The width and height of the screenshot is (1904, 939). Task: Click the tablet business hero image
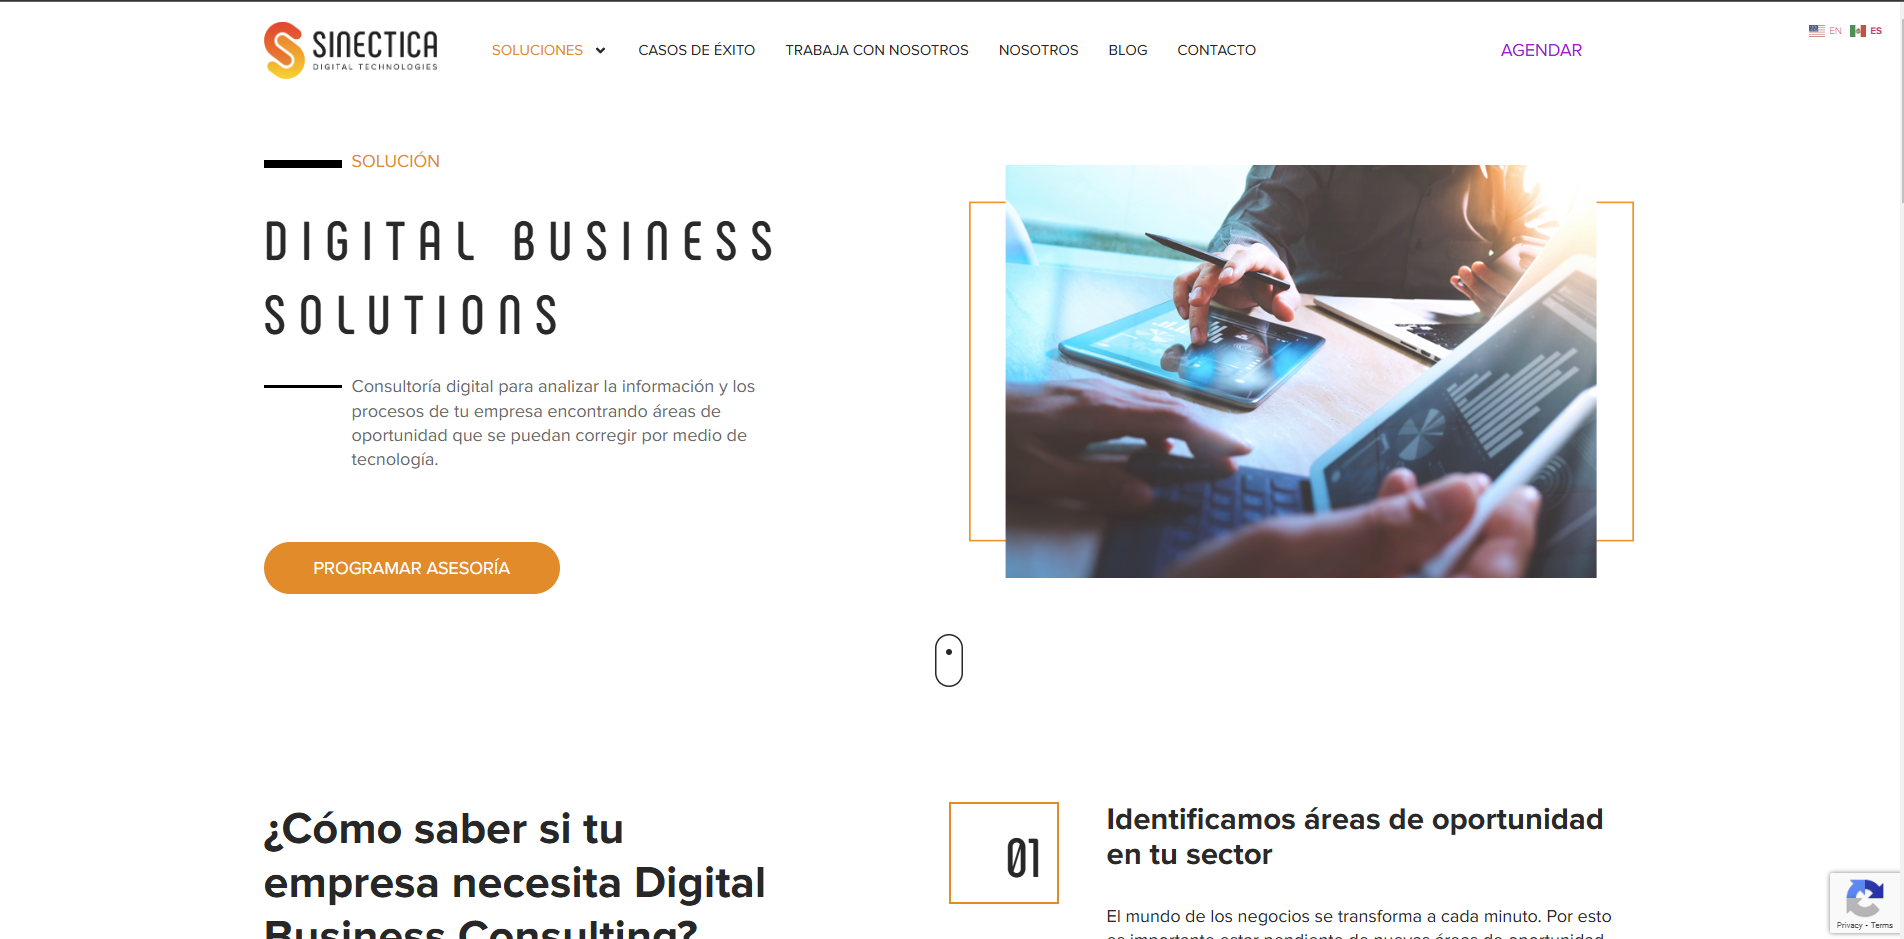pos(1301,371)
